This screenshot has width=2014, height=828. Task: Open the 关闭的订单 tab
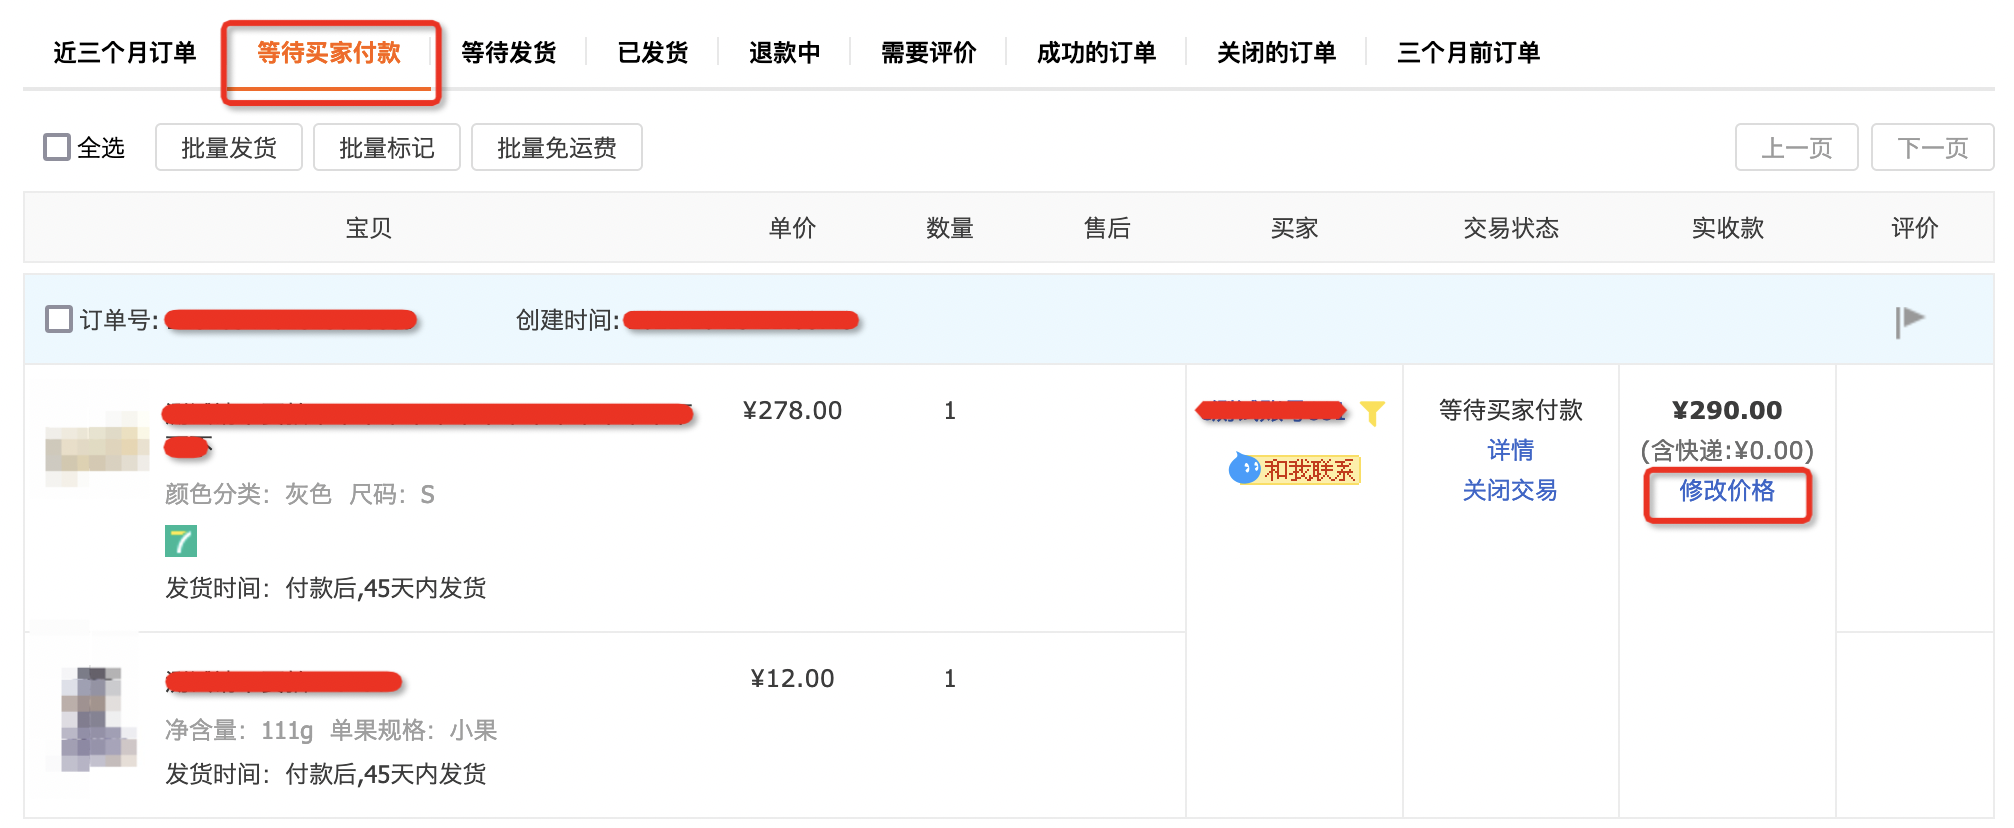(x=1276, y=53)
